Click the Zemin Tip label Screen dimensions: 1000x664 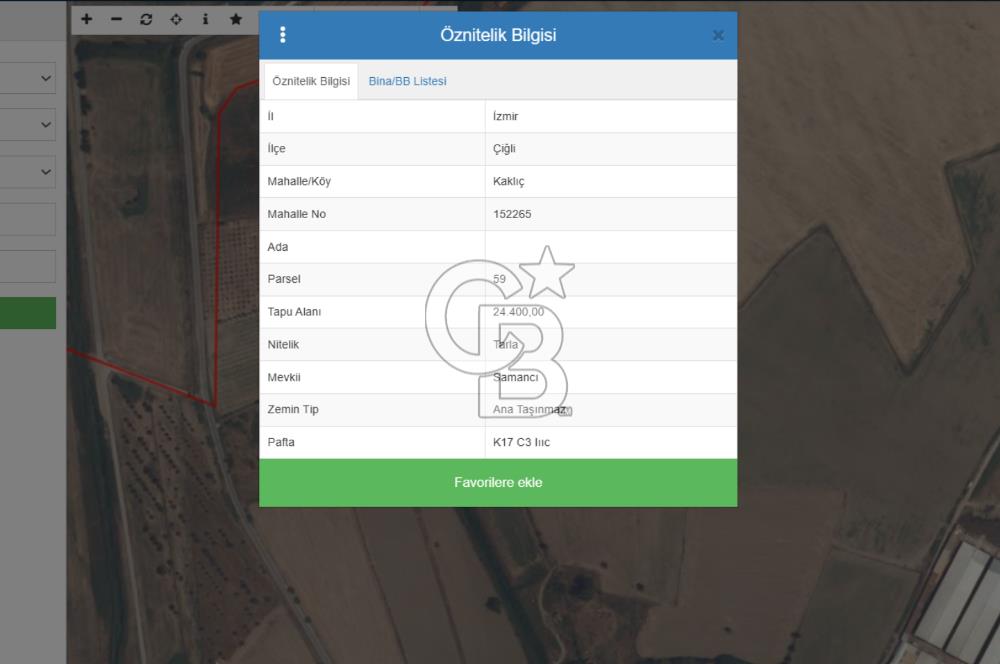click(293, 409)
